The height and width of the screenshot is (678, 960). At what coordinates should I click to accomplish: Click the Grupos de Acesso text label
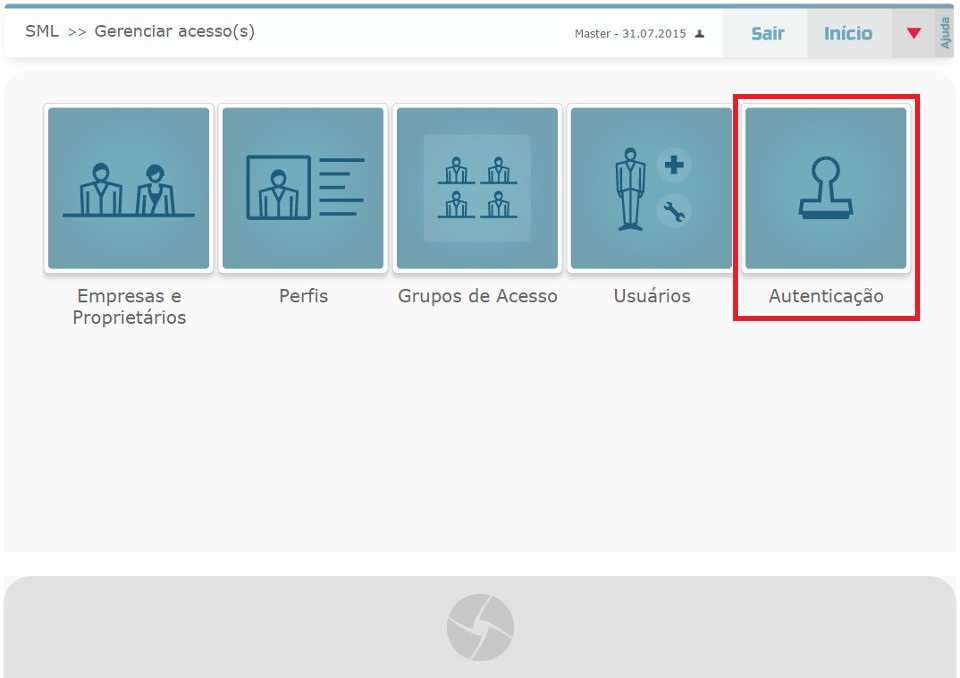477,296
